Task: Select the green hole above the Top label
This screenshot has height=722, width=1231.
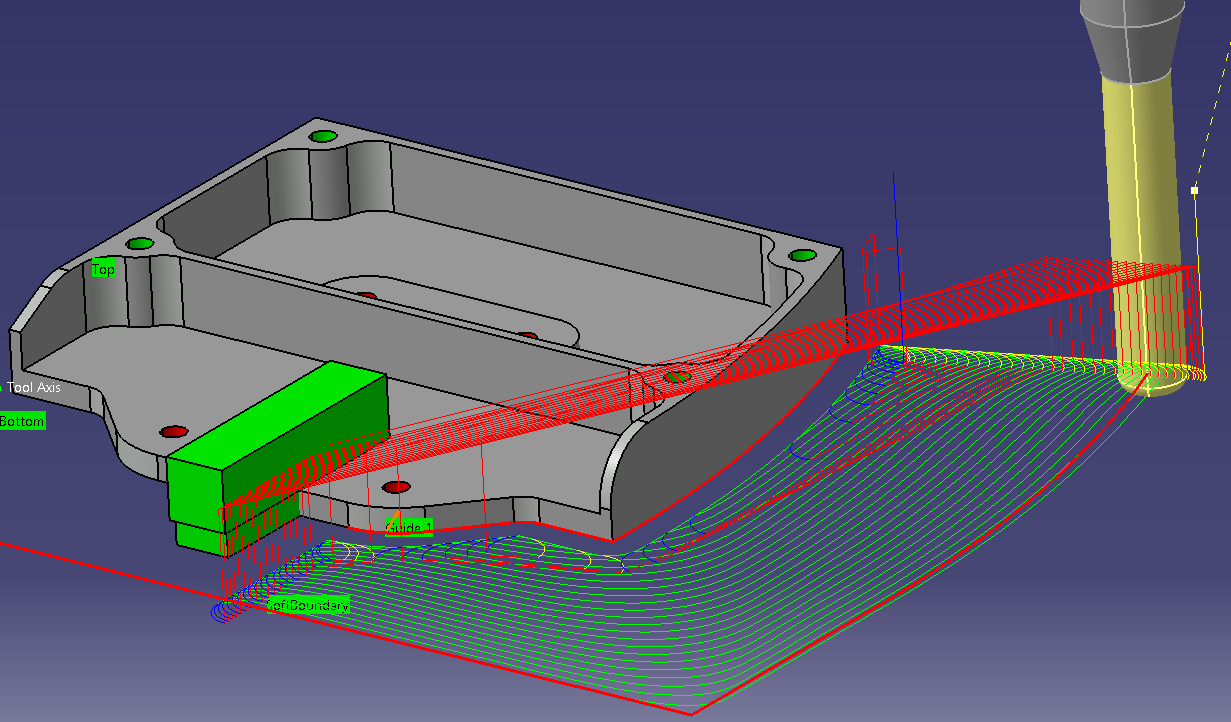Action: (140, 244)
